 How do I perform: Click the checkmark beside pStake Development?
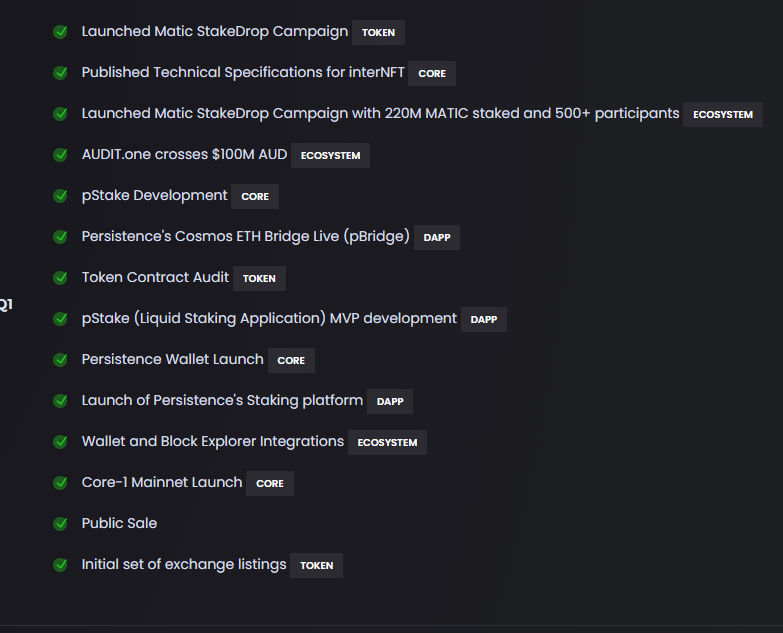pyautogui.click(x=61, y=196)
